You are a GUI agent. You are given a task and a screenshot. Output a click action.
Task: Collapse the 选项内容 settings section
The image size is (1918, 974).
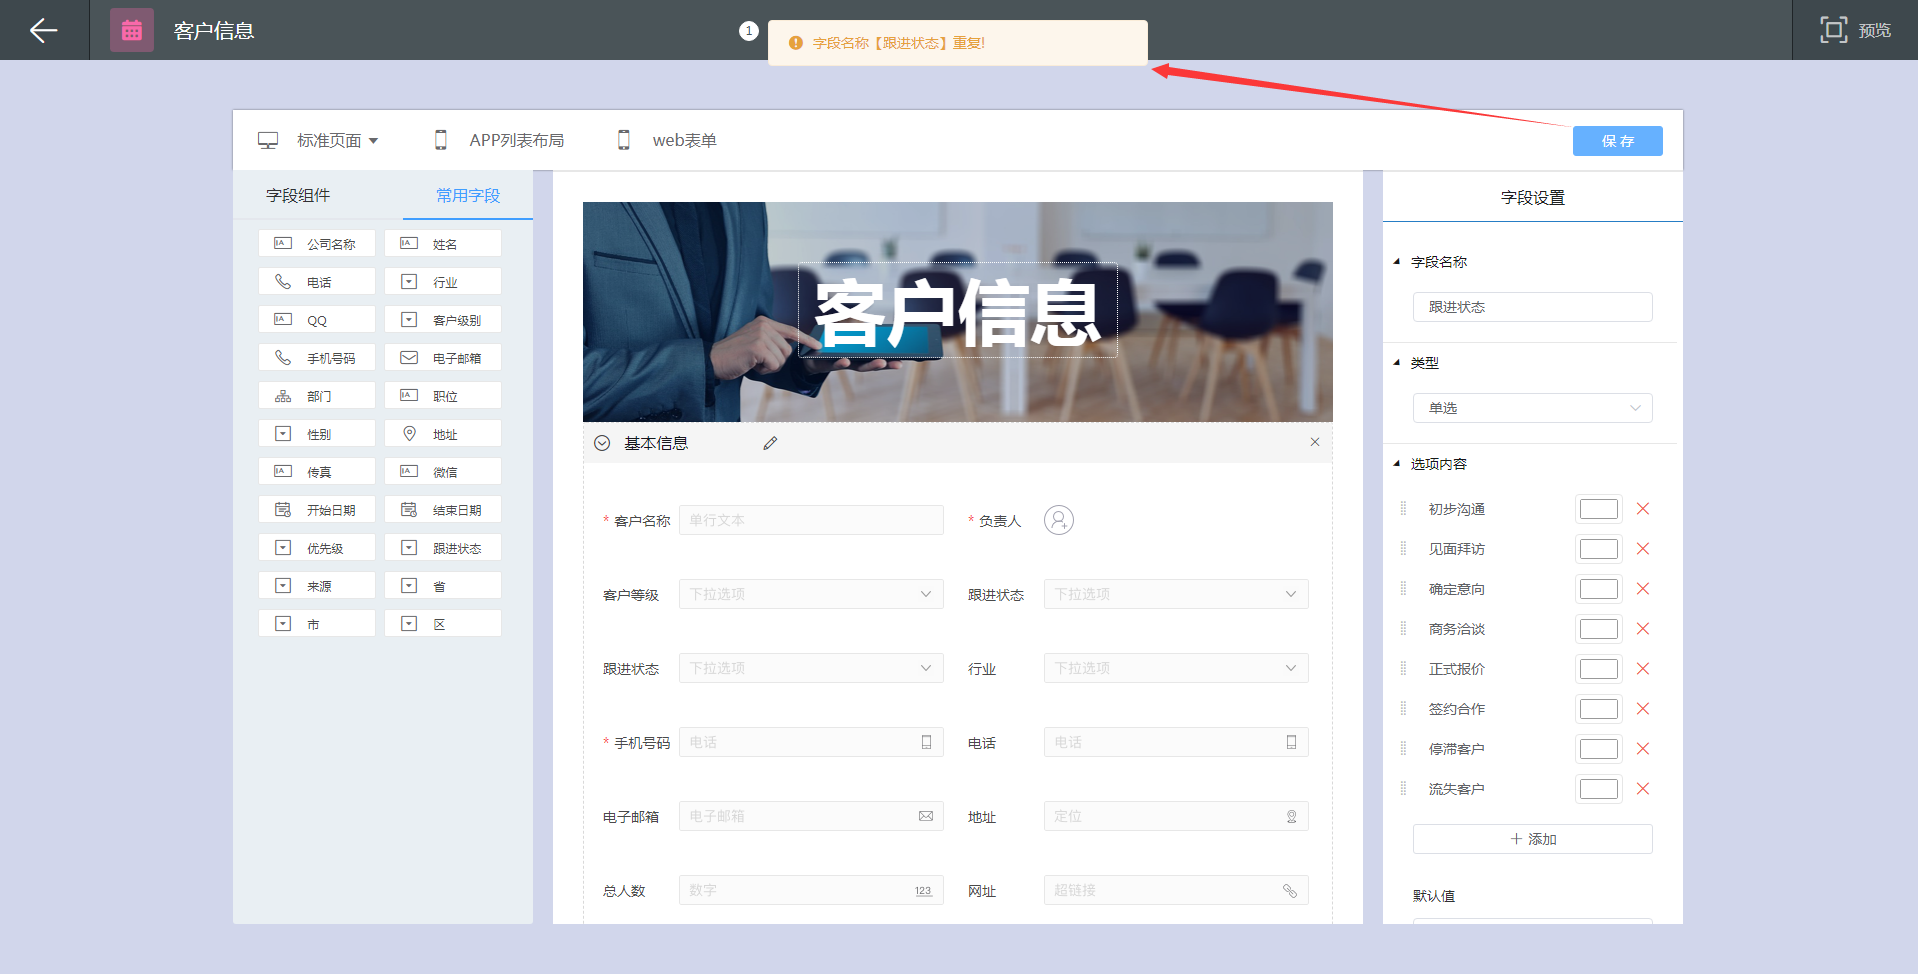click(x=1397, y=463)
